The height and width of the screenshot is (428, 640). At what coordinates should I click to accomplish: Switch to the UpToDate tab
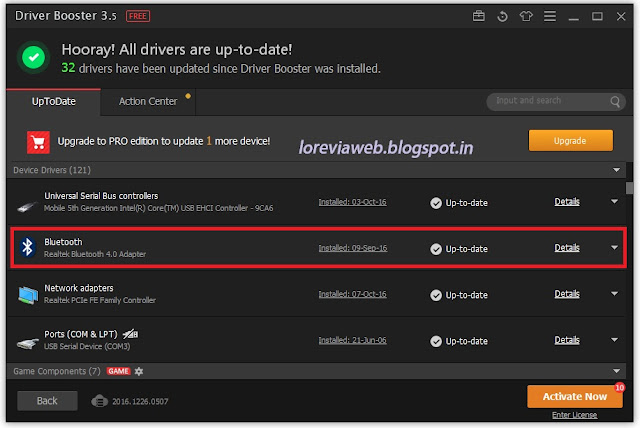pos(53,102)
